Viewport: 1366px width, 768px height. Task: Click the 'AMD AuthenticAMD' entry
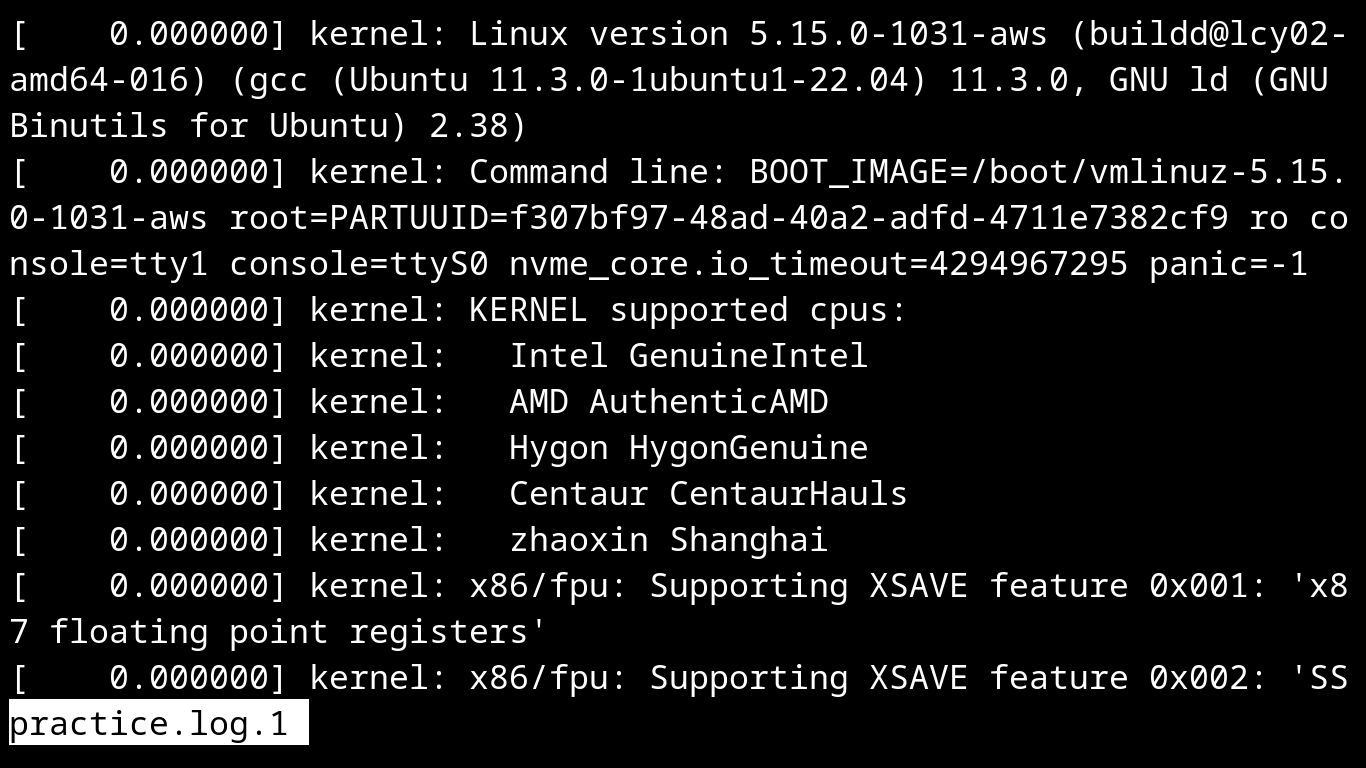tap(669, 402)
